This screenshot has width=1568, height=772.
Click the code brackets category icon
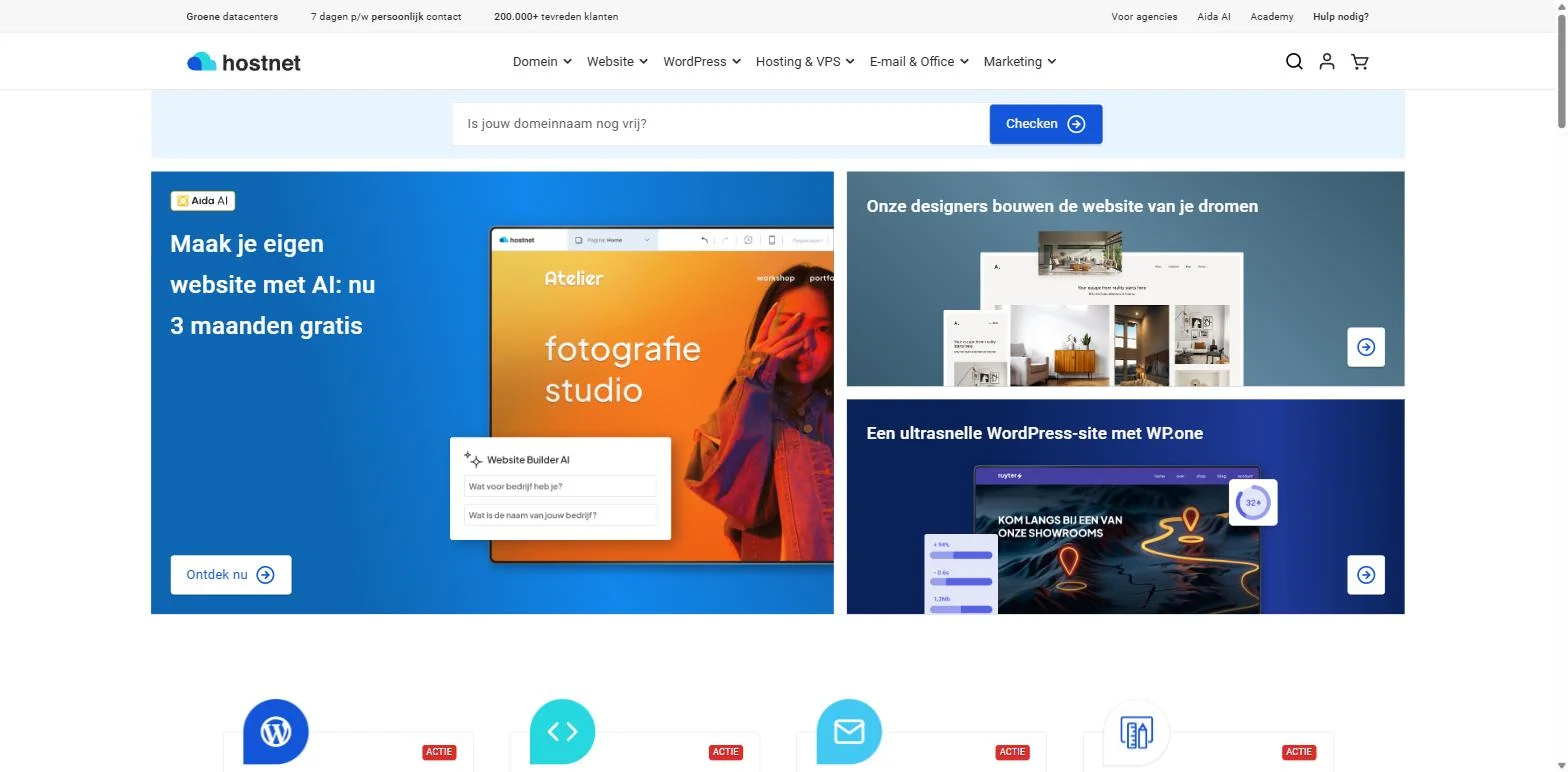(562, 732)
